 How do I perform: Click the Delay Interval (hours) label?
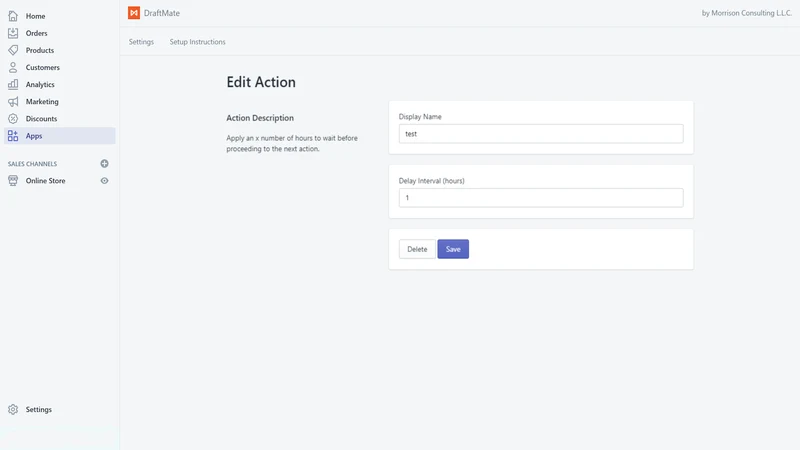(x=431, y=181)
